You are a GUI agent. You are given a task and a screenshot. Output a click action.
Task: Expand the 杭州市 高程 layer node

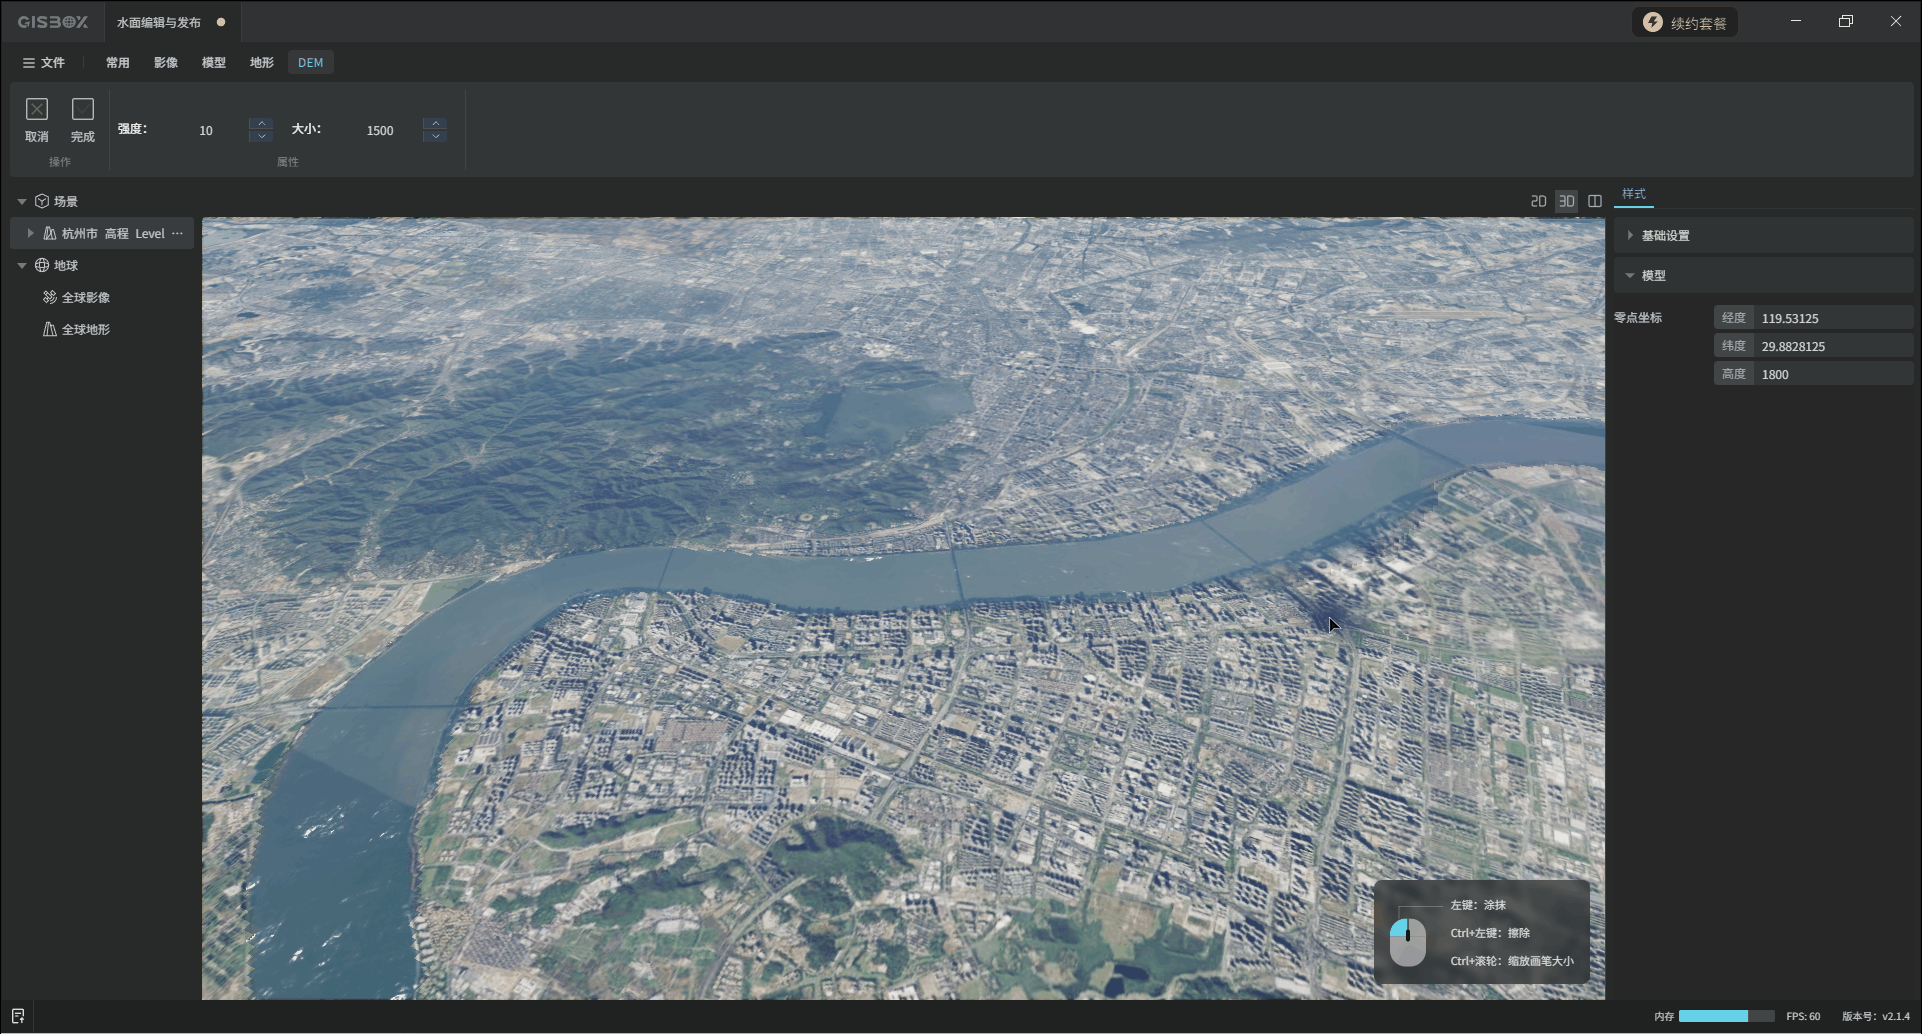[x=30, y=233]
